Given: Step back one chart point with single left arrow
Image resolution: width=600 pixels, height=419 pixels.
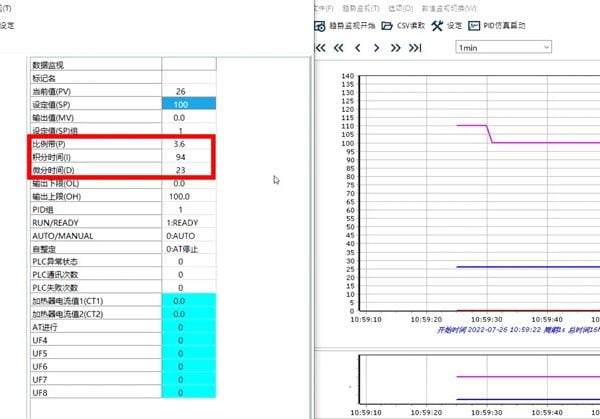Looking at the screenshot, I should [358, 47].
